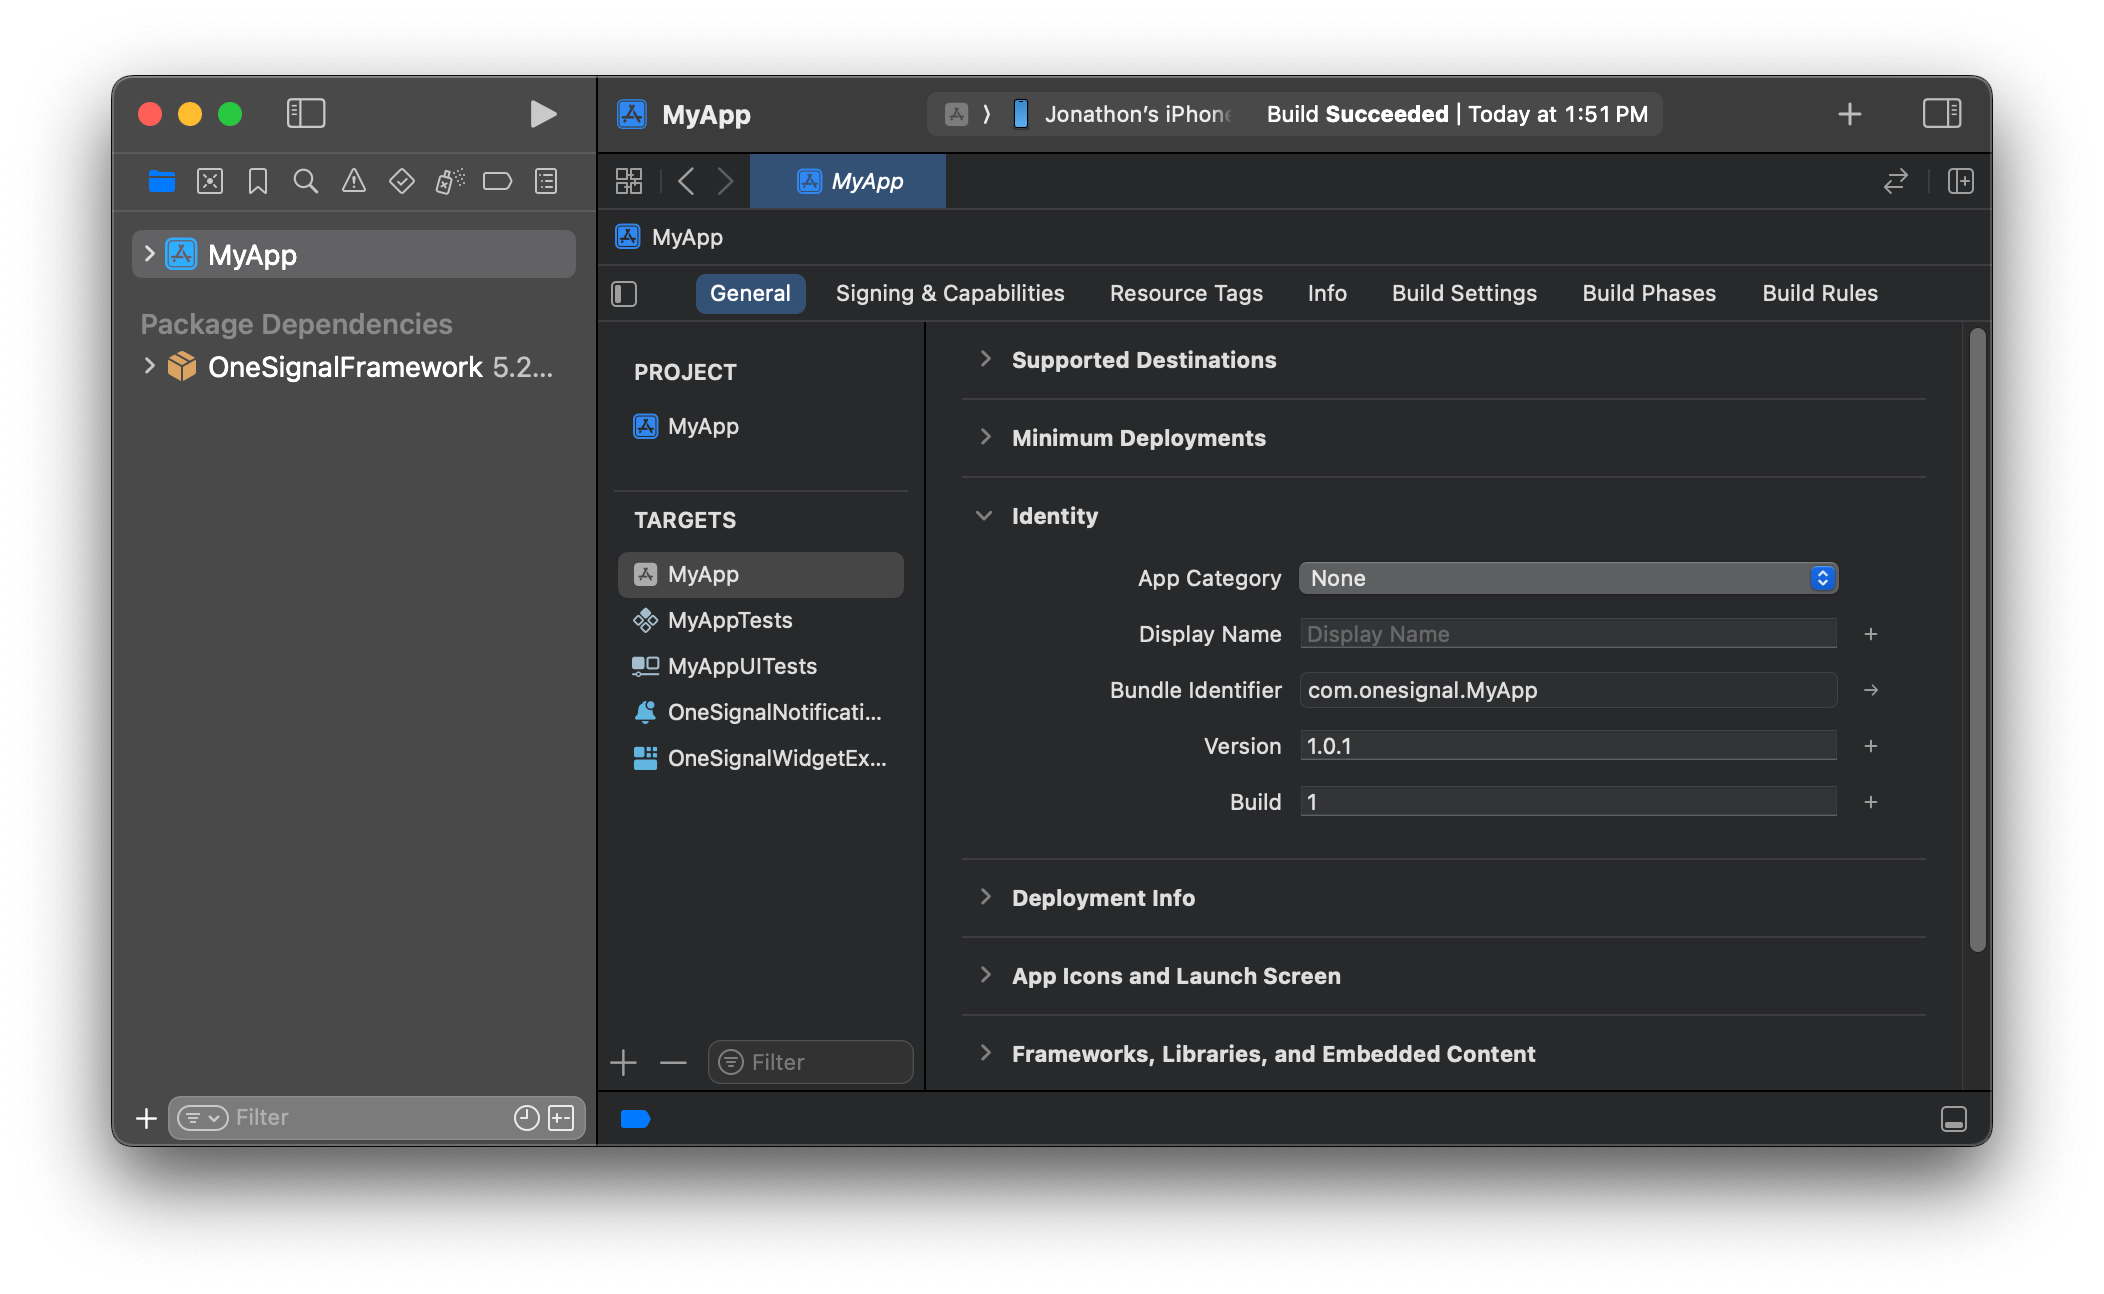
Task: Open related items grid menu
Action: pyautogui.click(x=629, y=181)
